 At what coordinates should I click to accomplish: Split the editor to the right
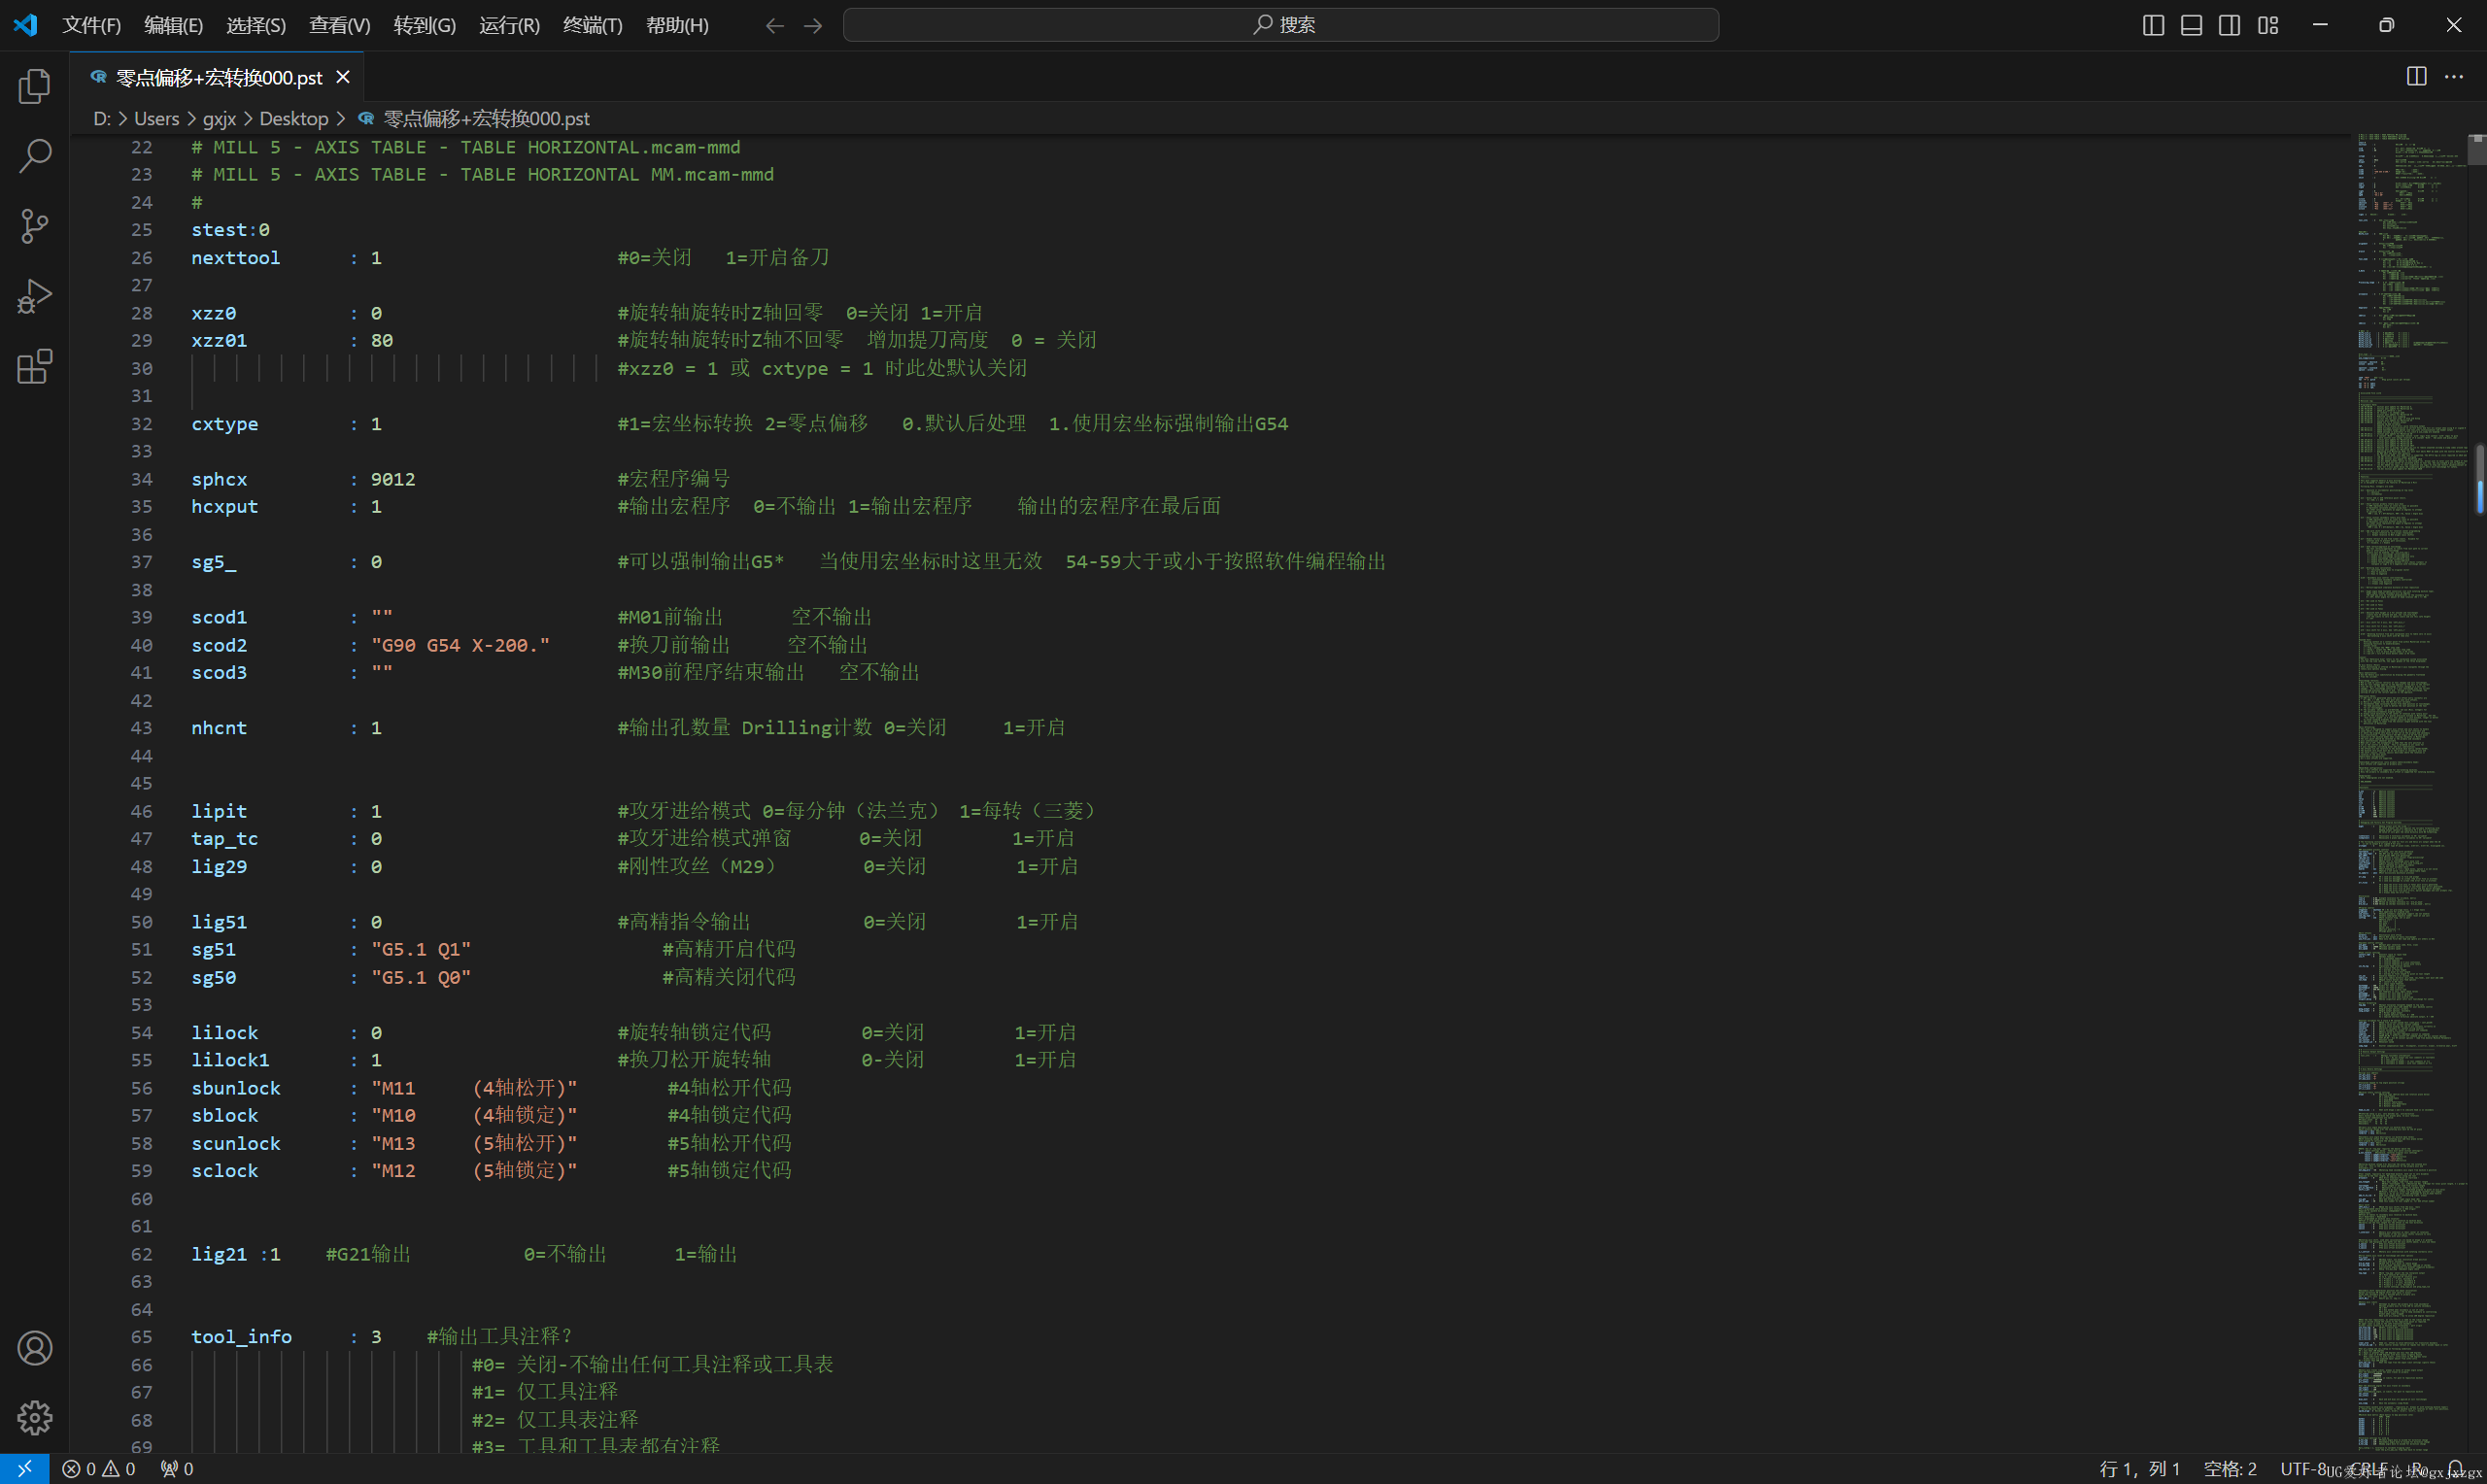pyautogui.click(x=2416, y=77)
